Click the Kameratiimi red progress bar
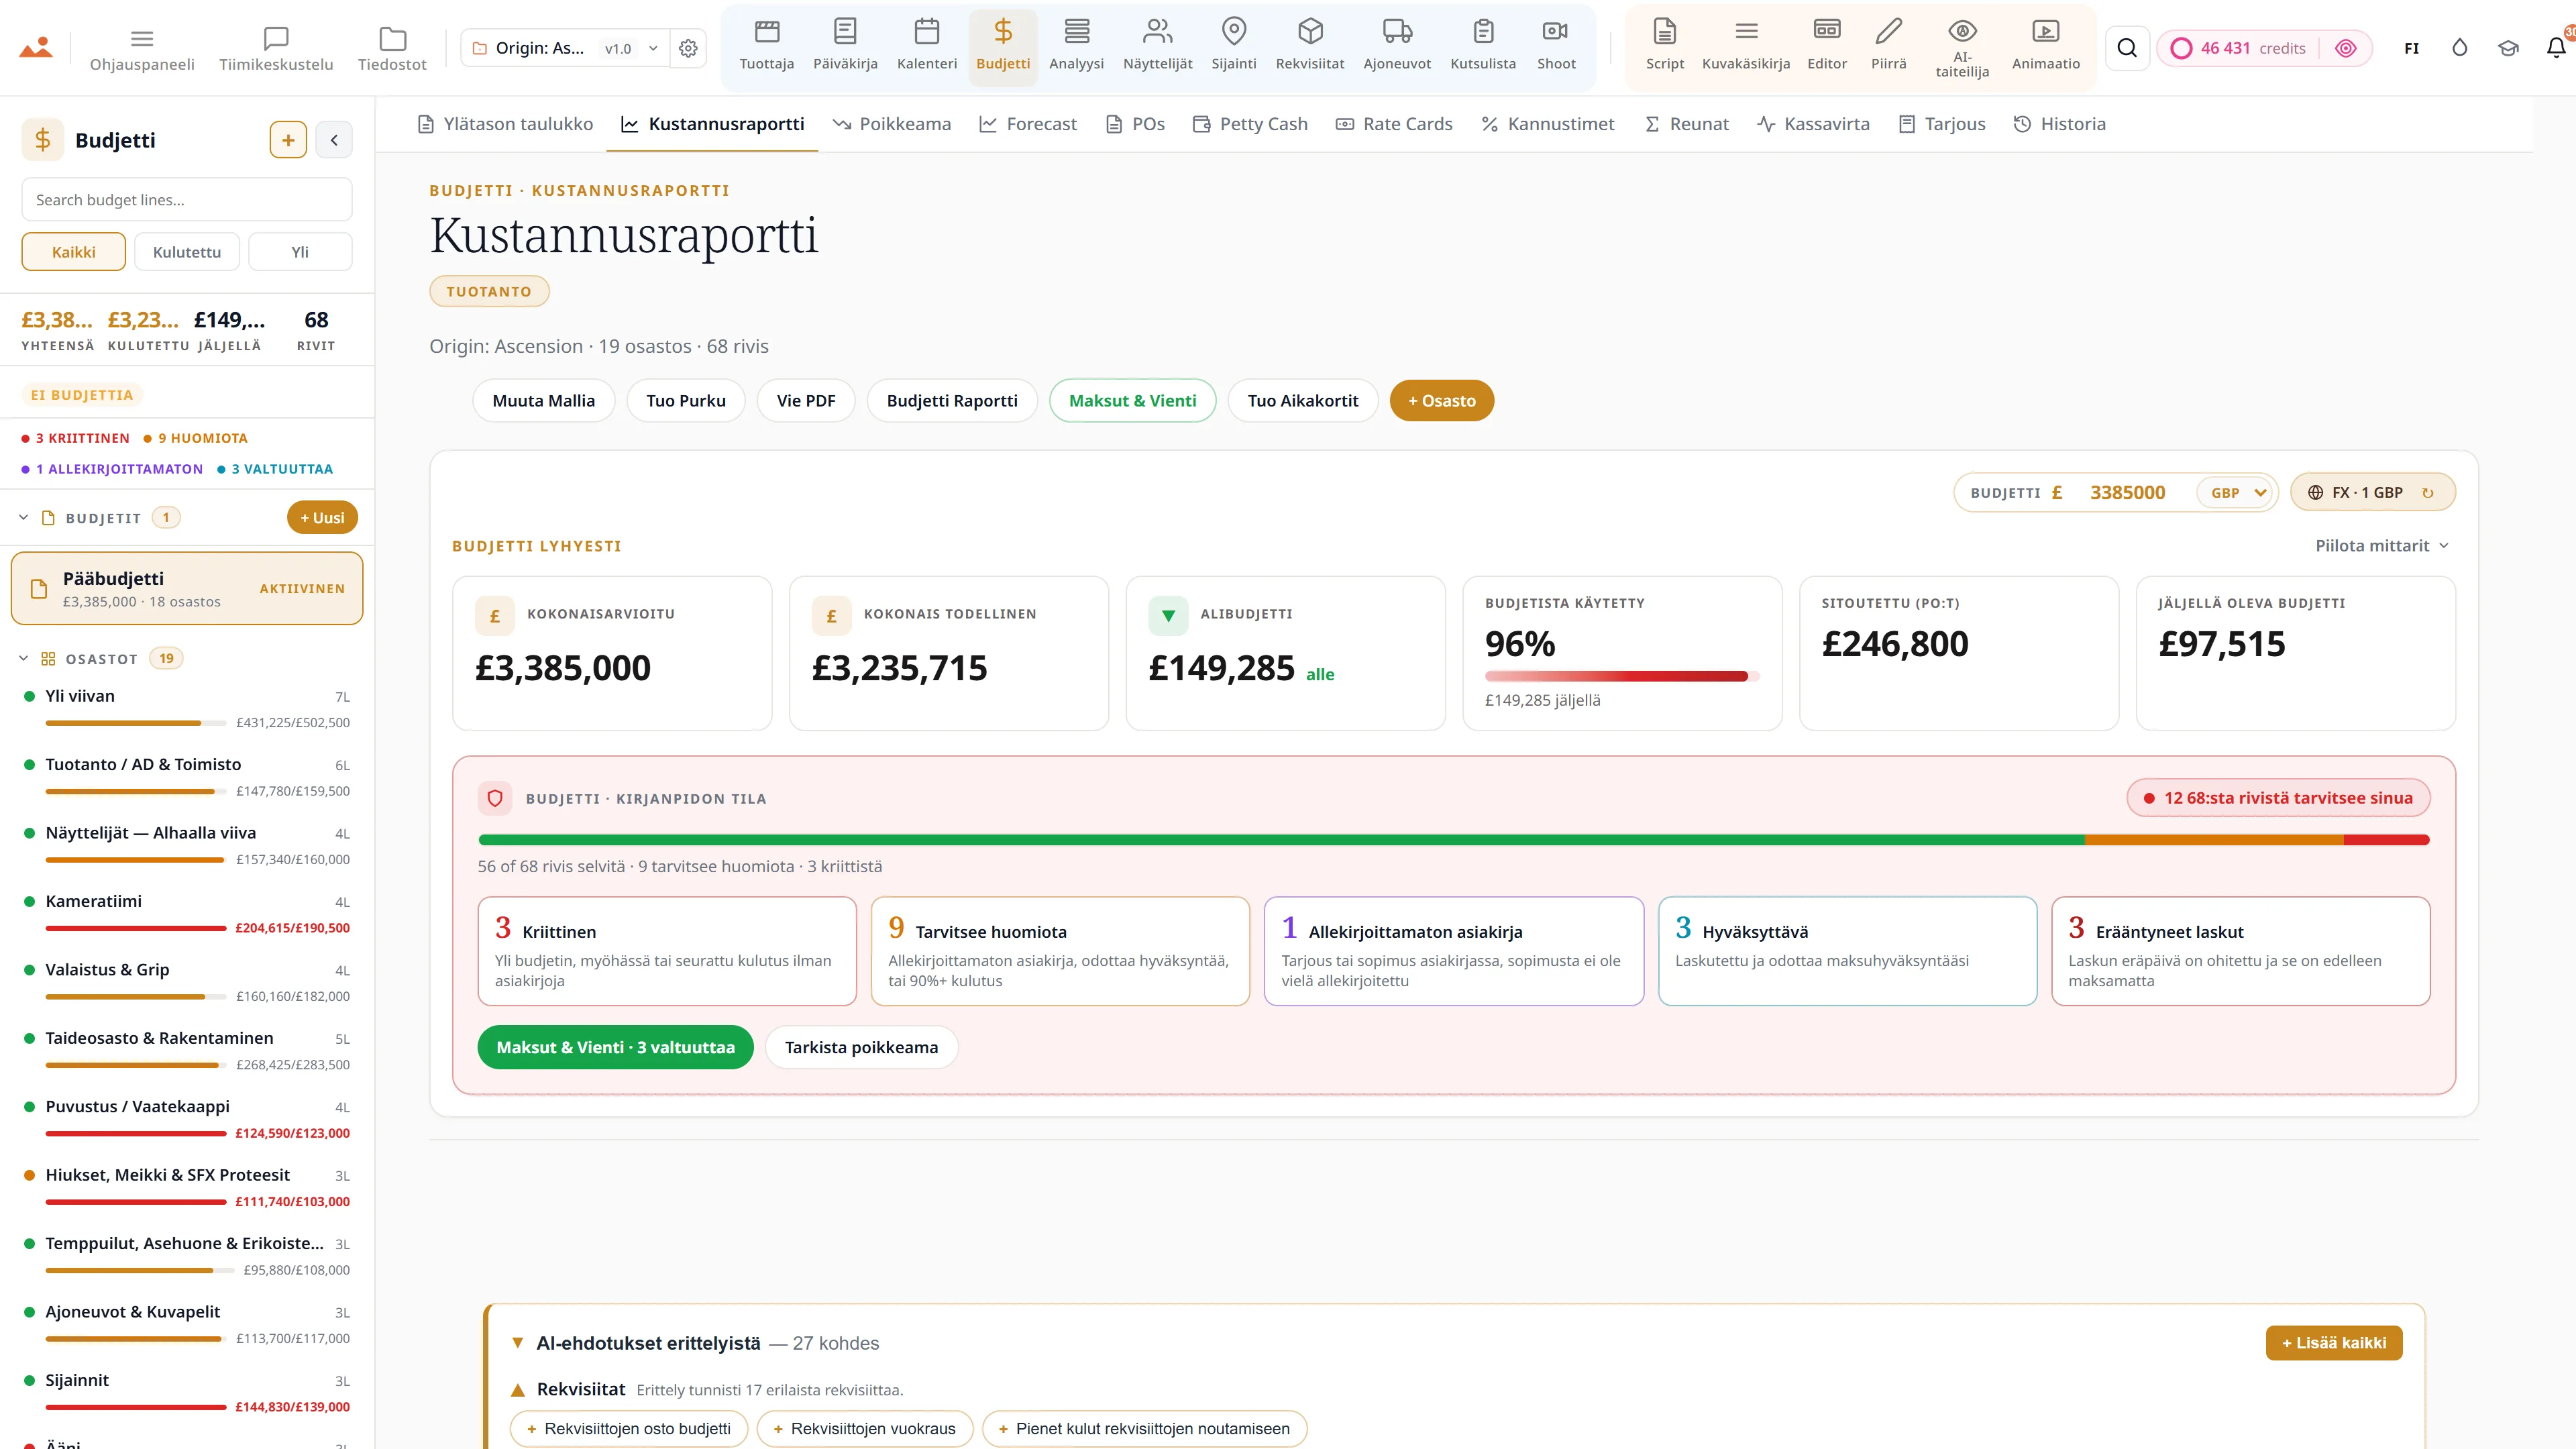The width and height of the screenshot is (2576, 1449). [135, 928]
